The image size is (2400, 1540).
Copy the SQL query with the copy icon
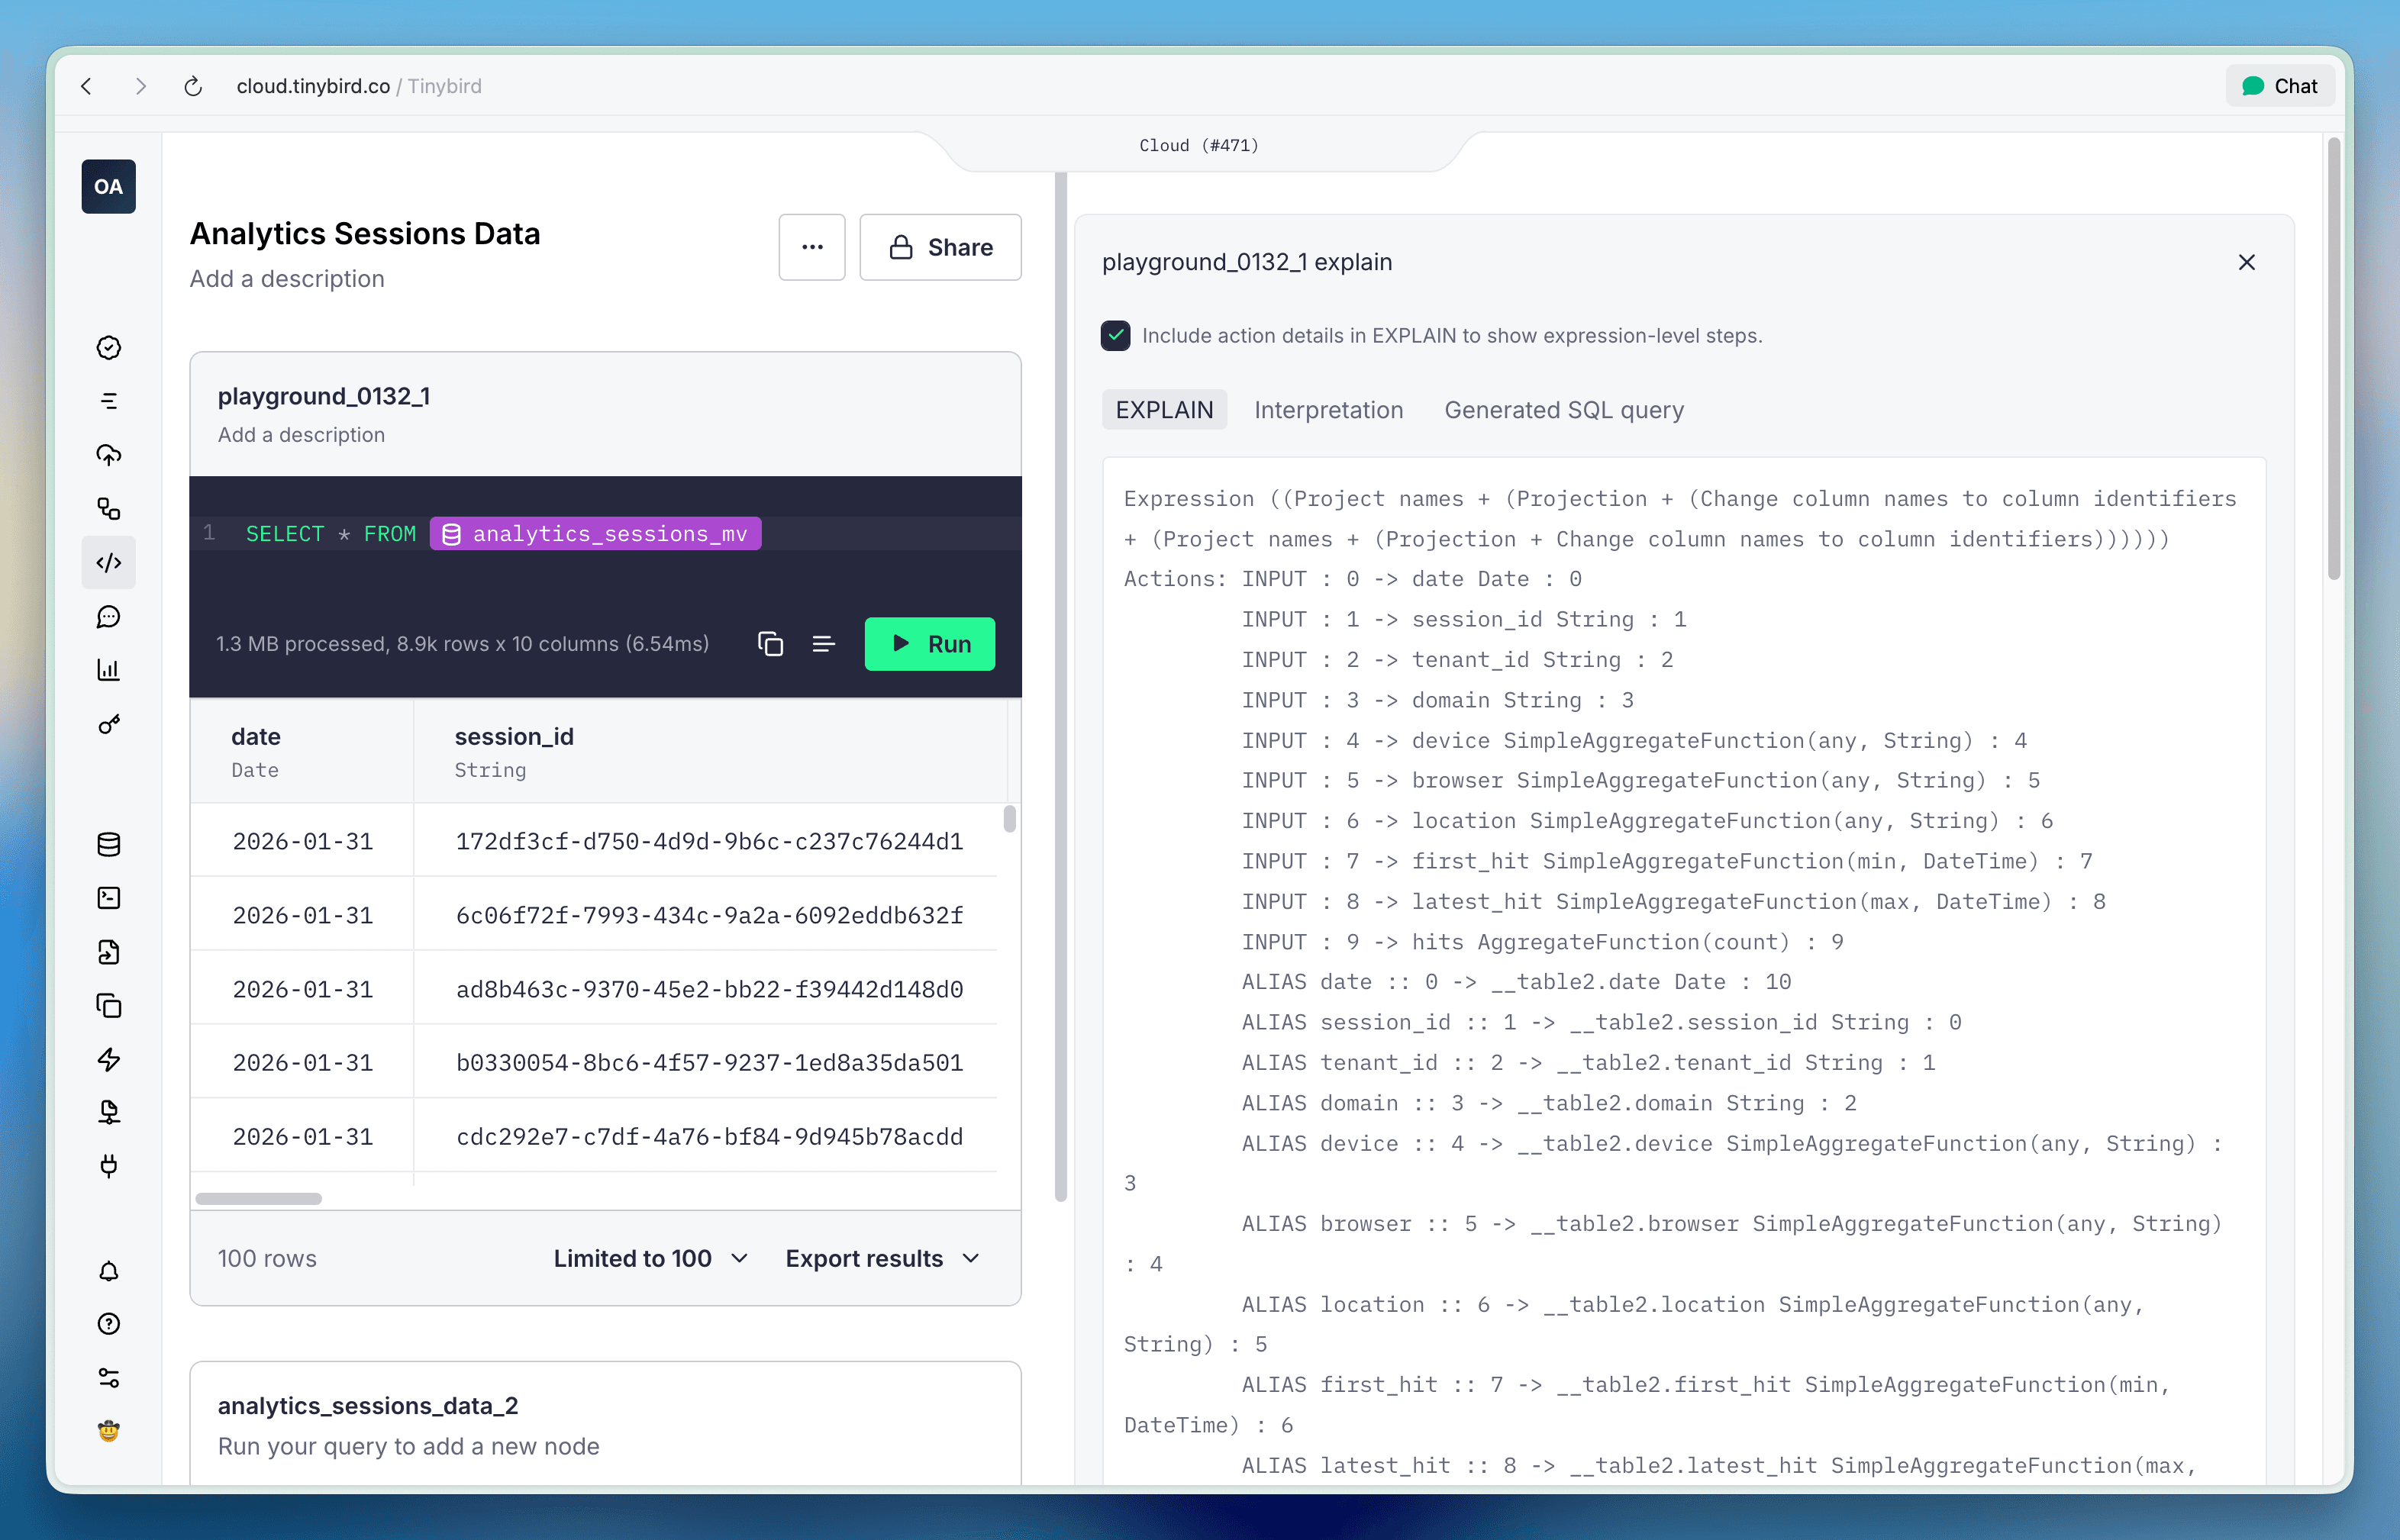tap(770, 644)
